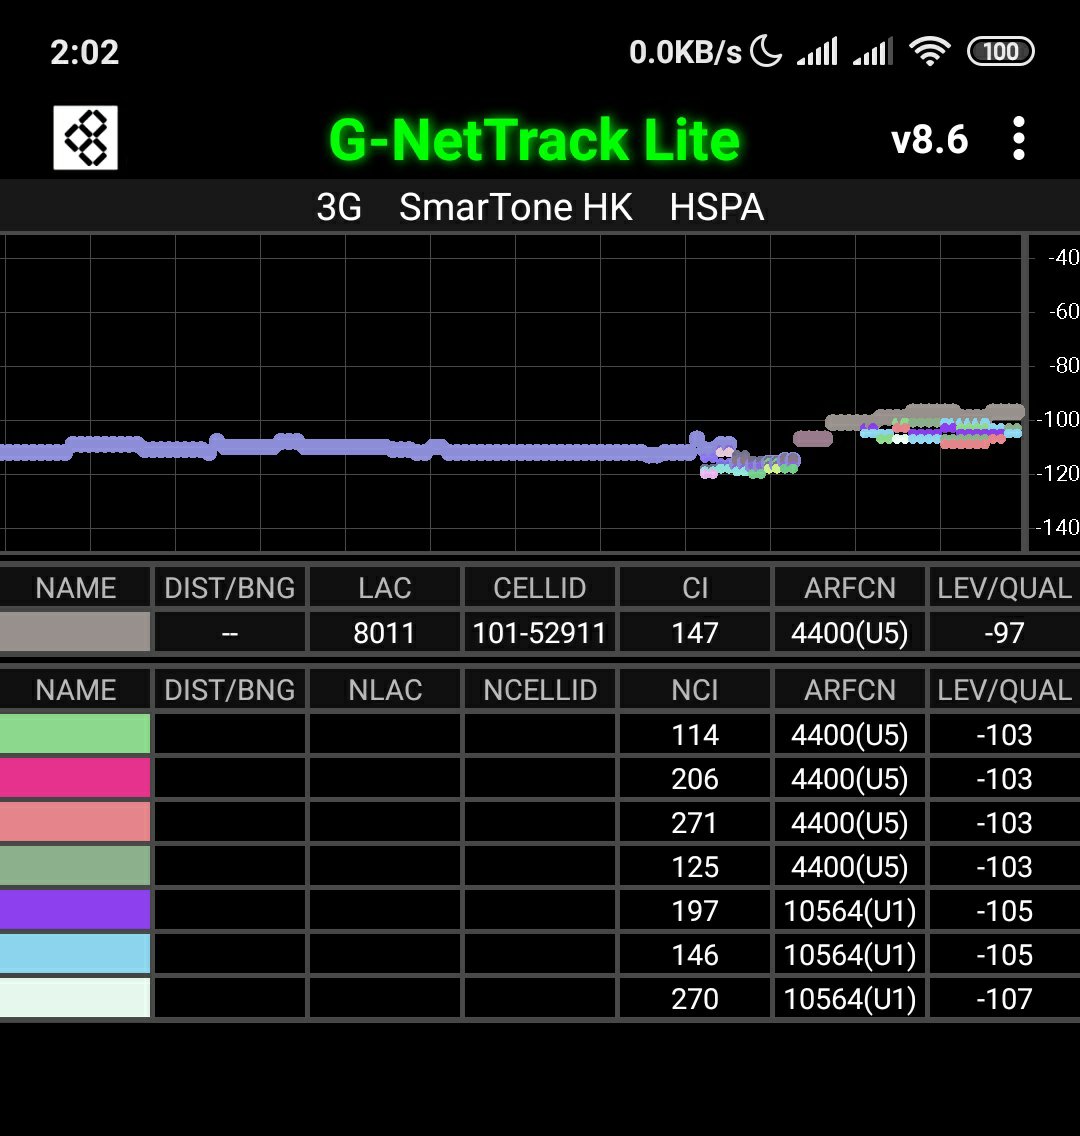Tap neighbor NCI 197
This screenshot has height=1136, width=1080.
[x=695, y=911]
